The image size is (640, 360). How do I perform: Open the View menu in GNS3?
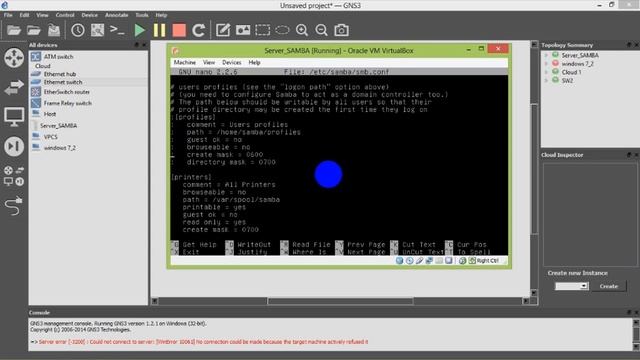pyautogui.click(x=42, y=15)
